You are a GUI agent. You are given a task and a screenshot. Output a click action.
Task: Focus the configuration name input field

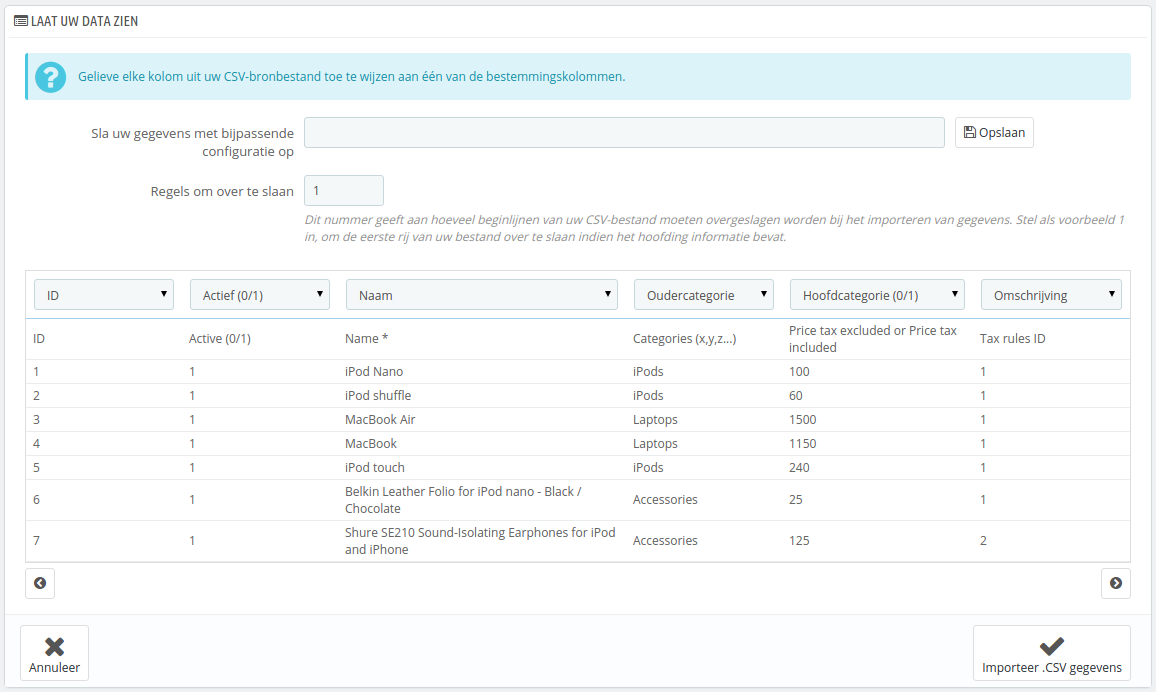(624, 133)
